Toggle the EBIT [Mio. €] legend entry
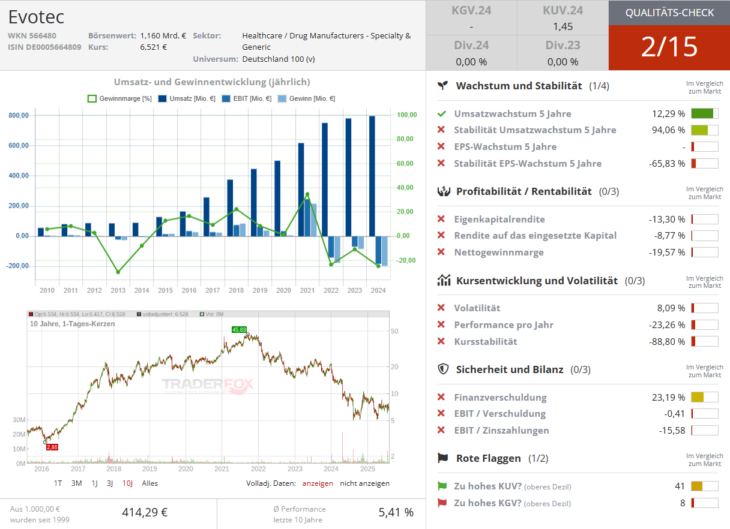This screenshot has height=529, width=730. 247,99
